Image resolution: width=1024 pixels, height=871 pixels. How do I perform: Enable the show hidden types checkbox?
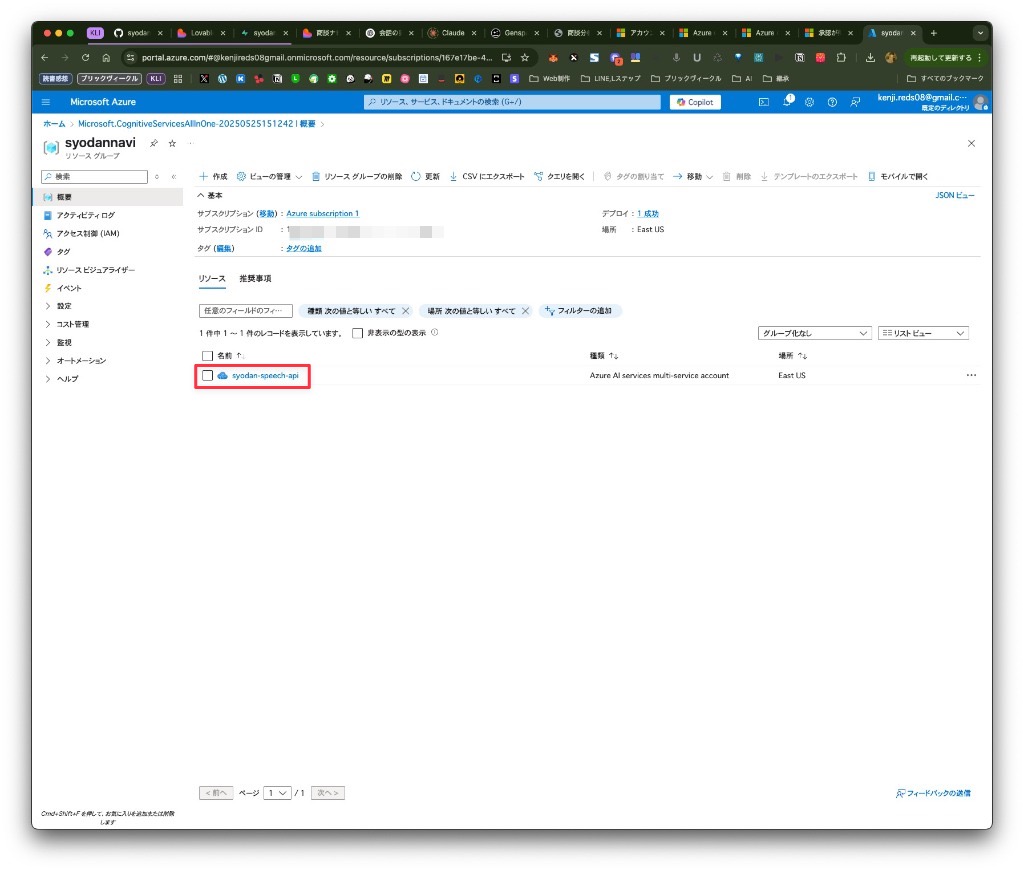click(357, 333)
